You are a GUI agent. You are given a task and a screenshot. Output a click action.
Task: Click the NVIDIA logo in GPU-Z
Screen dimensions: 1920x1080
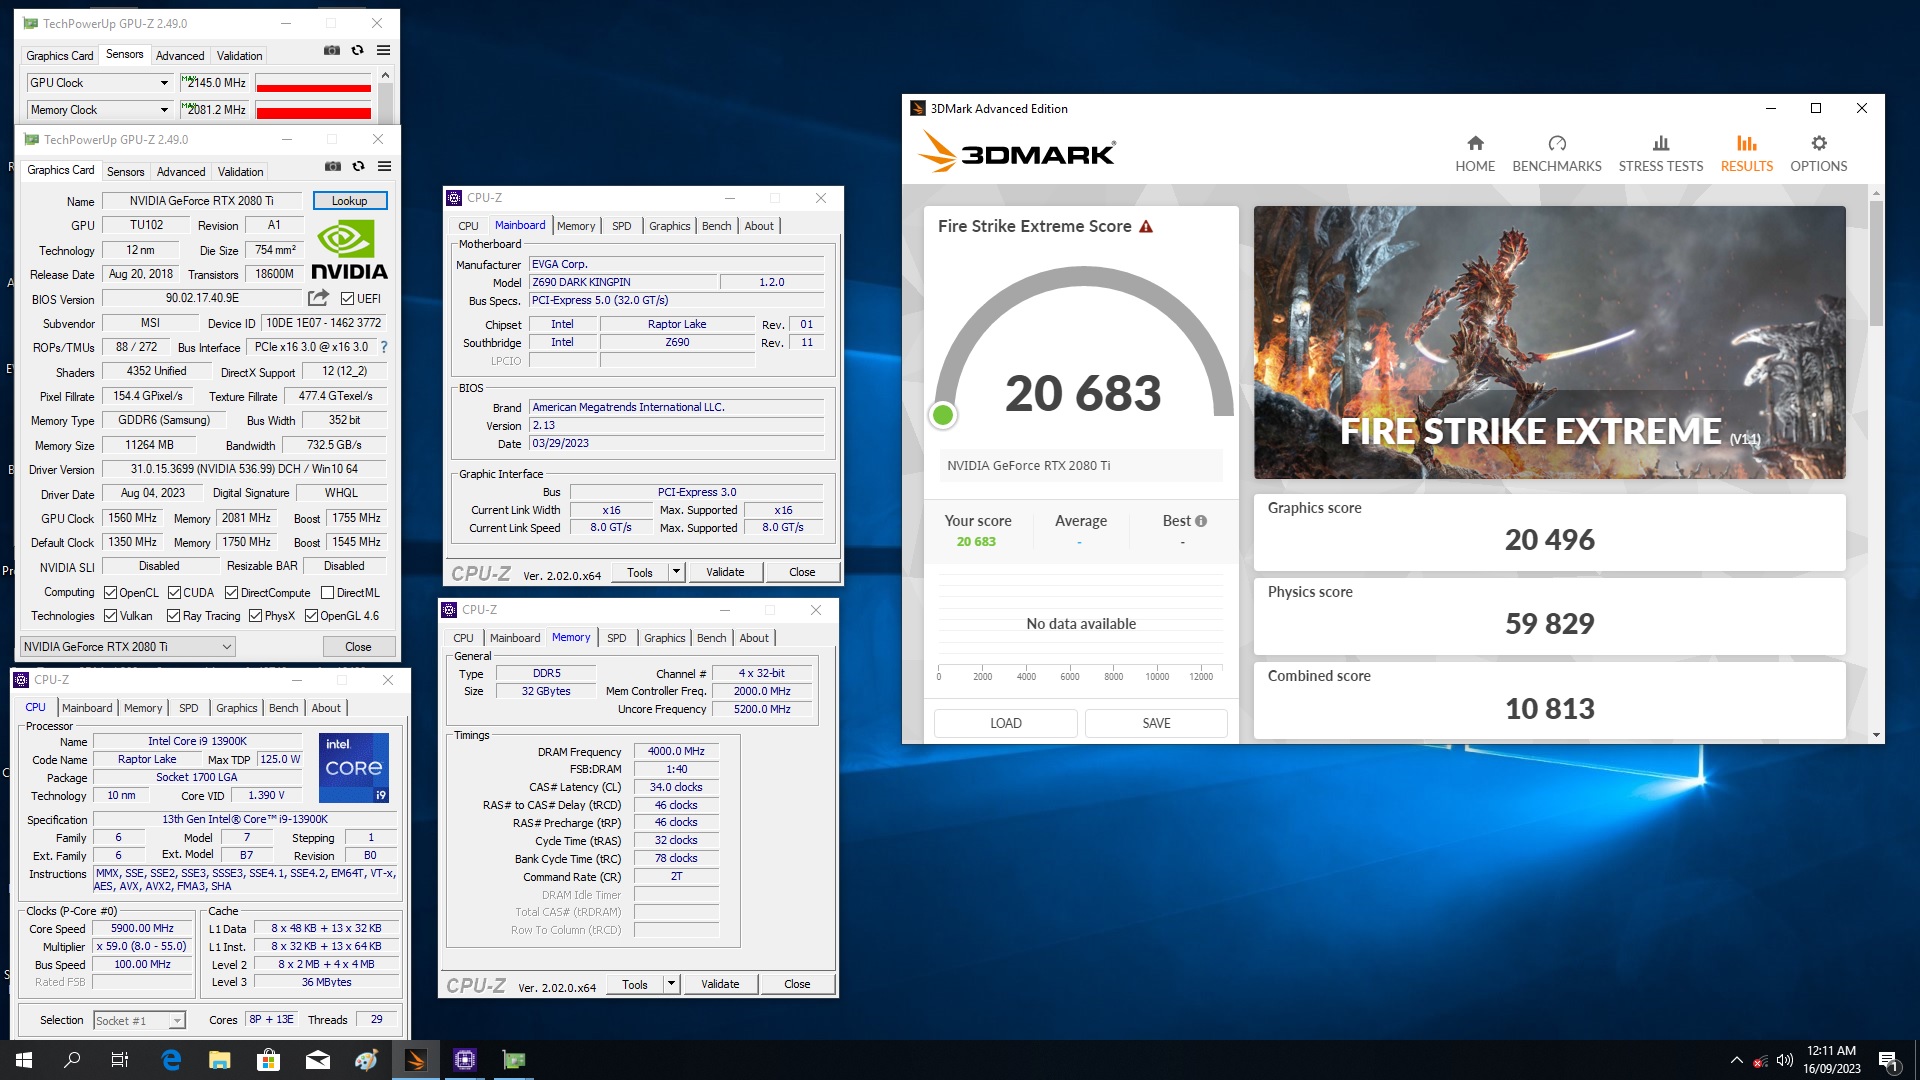tap(349, 251)
